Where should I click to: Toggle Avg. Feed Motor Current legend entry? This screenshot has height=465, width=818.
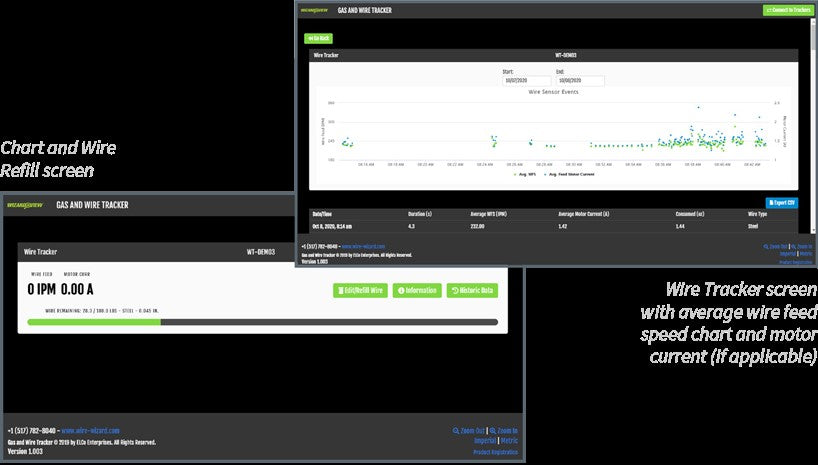point(569,174)
